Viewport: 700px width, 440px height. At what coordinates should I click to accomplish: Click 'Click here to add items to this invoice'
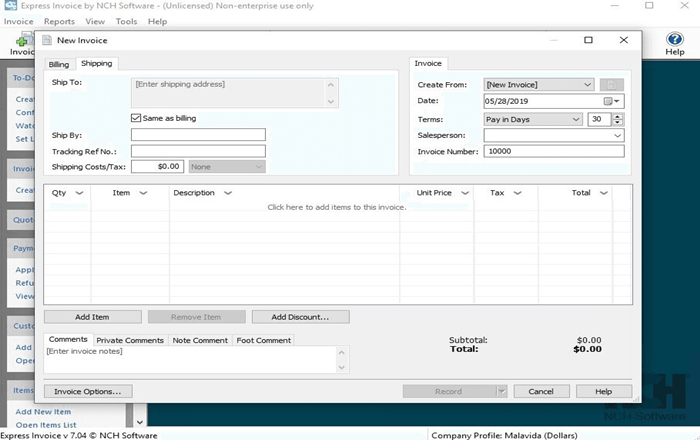pos(337,207)
